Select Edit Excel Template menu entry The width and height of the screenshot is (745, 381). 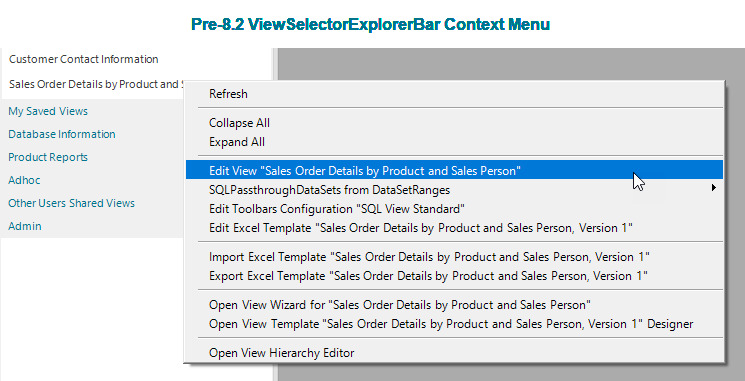(x=454, y=228)
